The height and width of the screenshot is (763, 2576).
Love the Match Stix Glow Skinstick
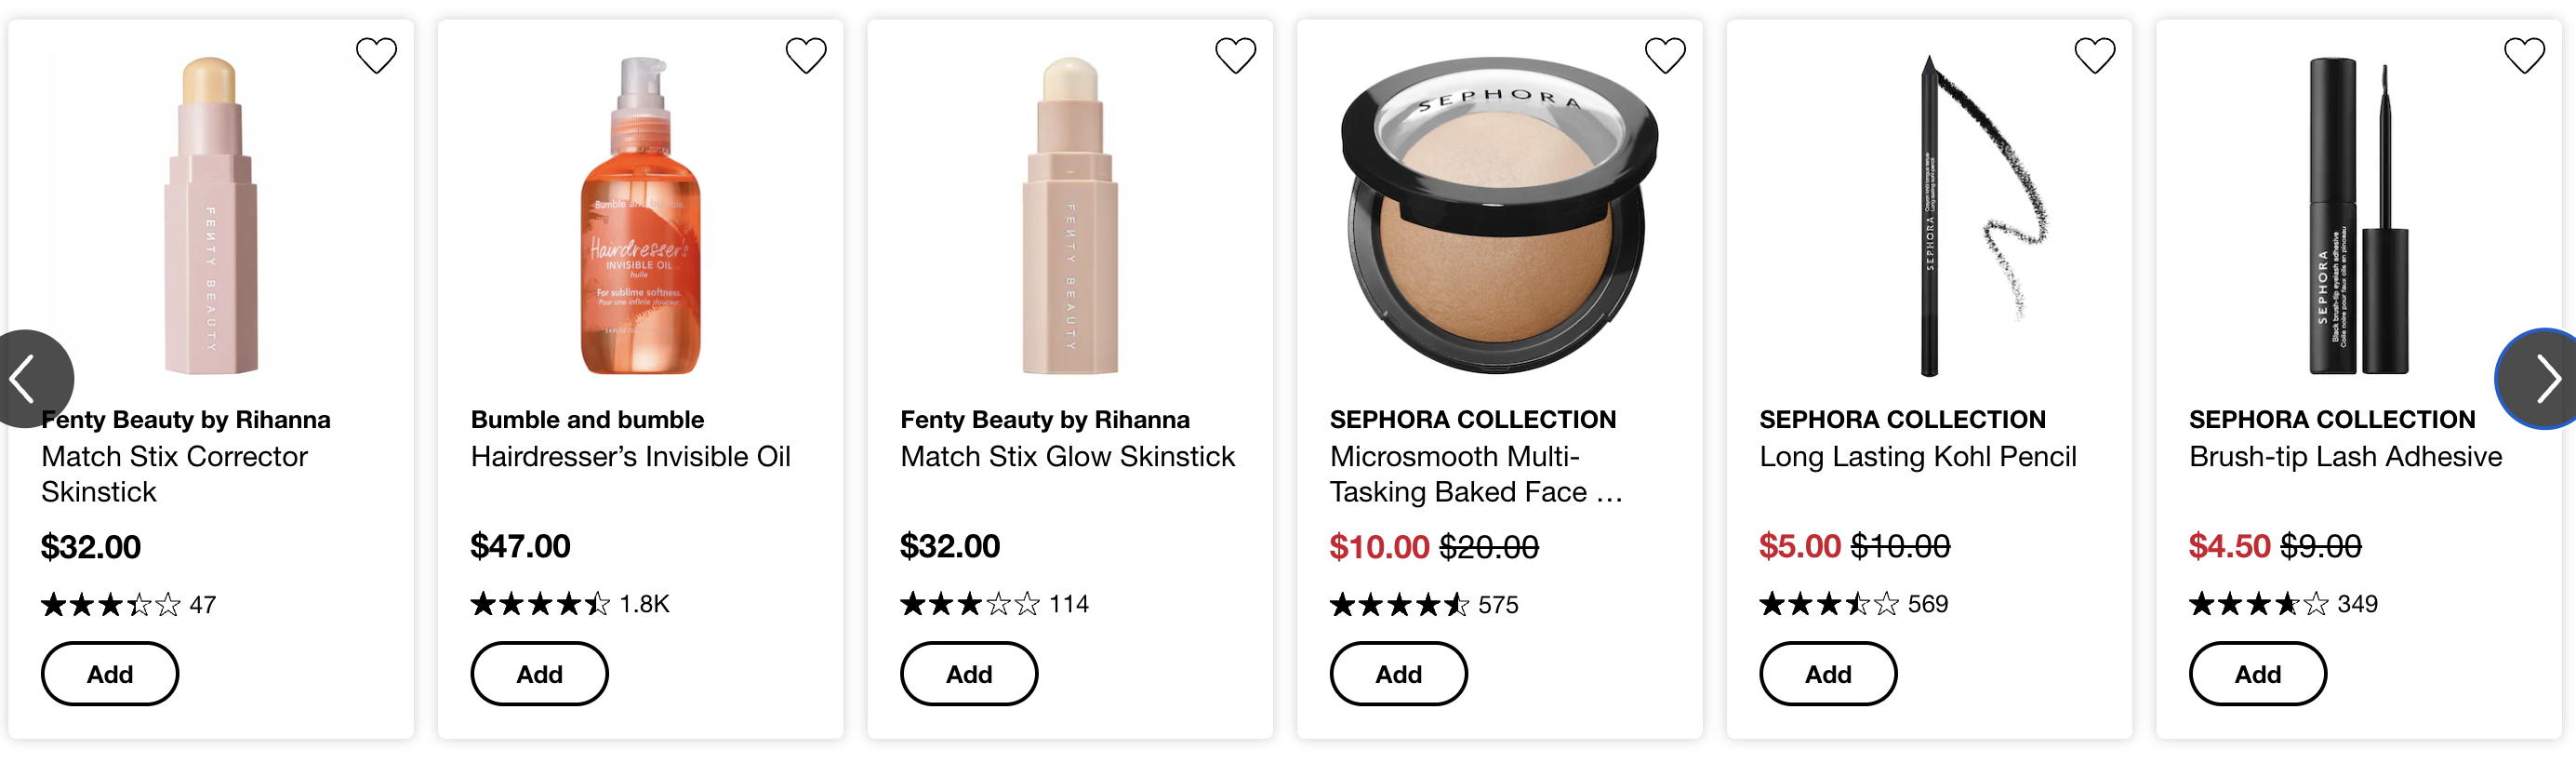coord(1235,55)
